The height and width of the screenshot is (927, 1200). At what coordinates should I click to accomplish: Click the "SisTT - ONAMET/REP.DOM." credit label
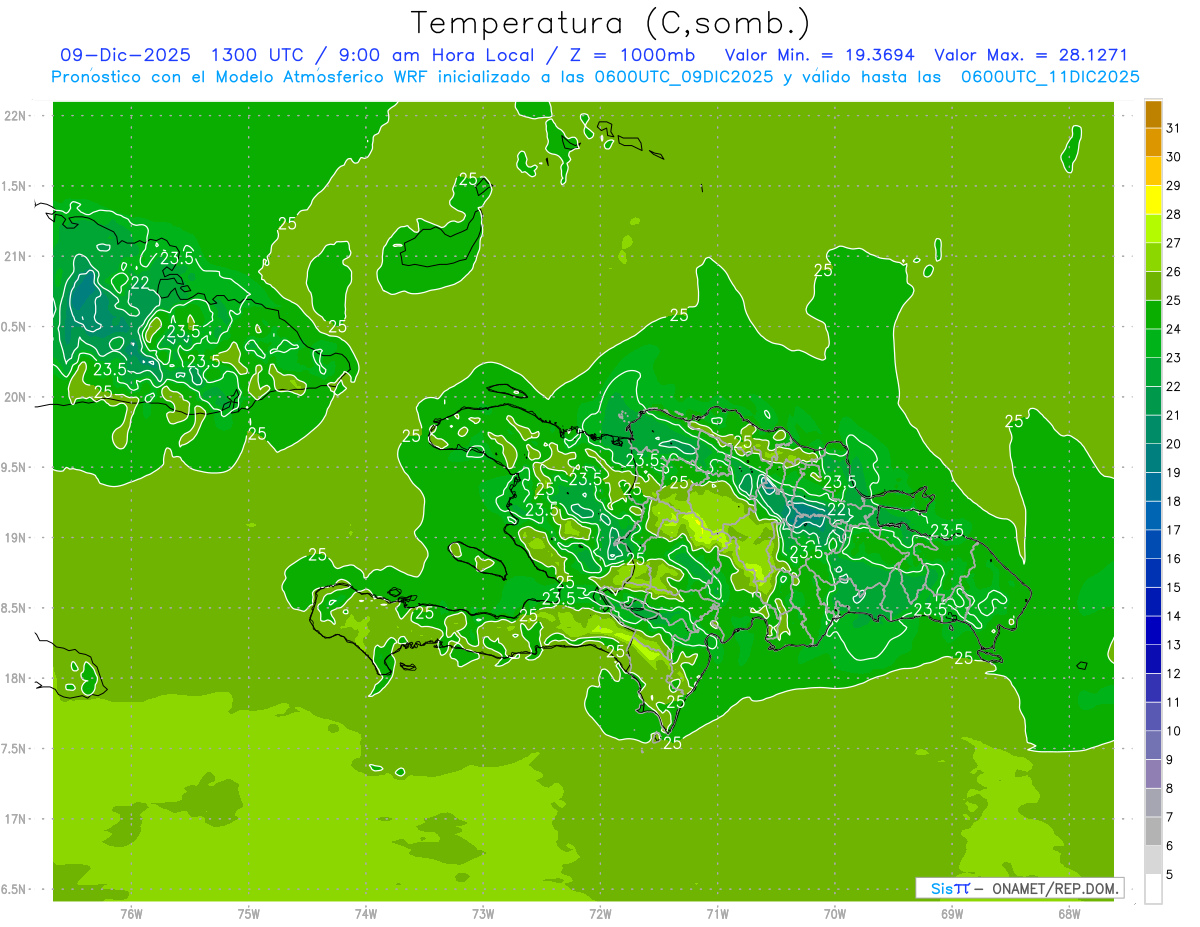(1019, 888)
